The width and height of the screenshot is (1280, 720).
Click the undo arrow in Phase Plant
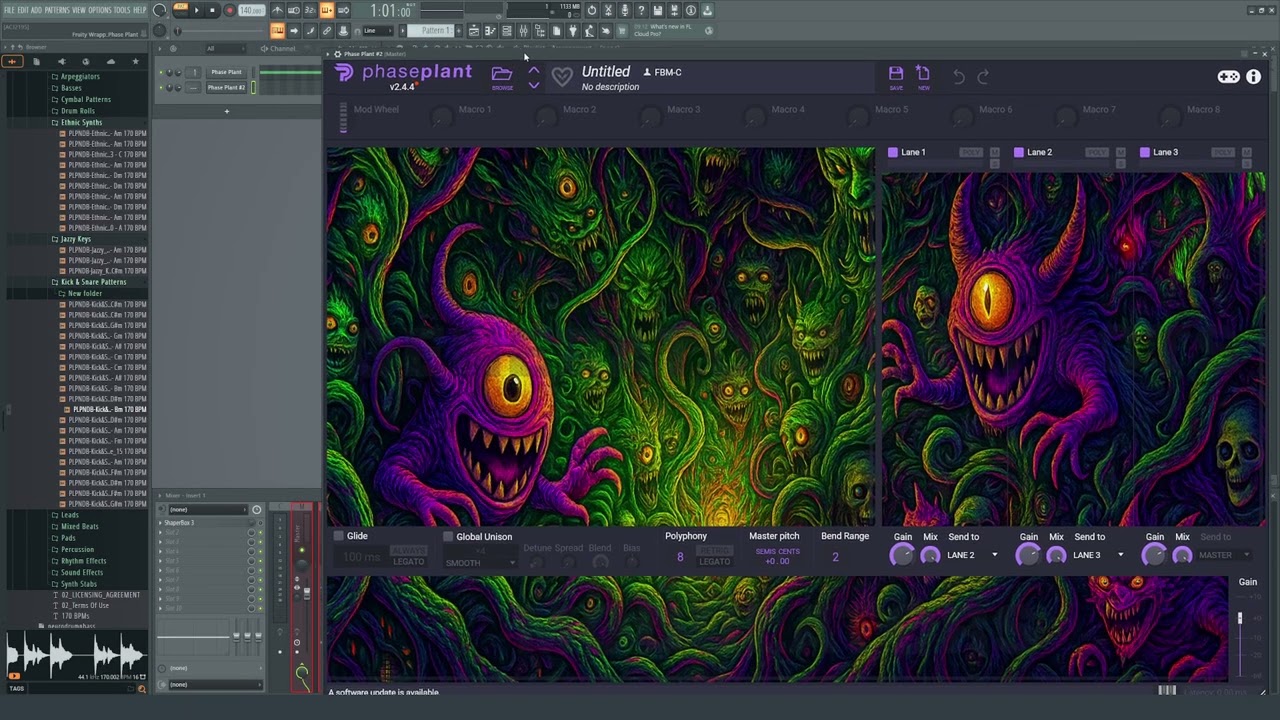[x=958, y=76]
